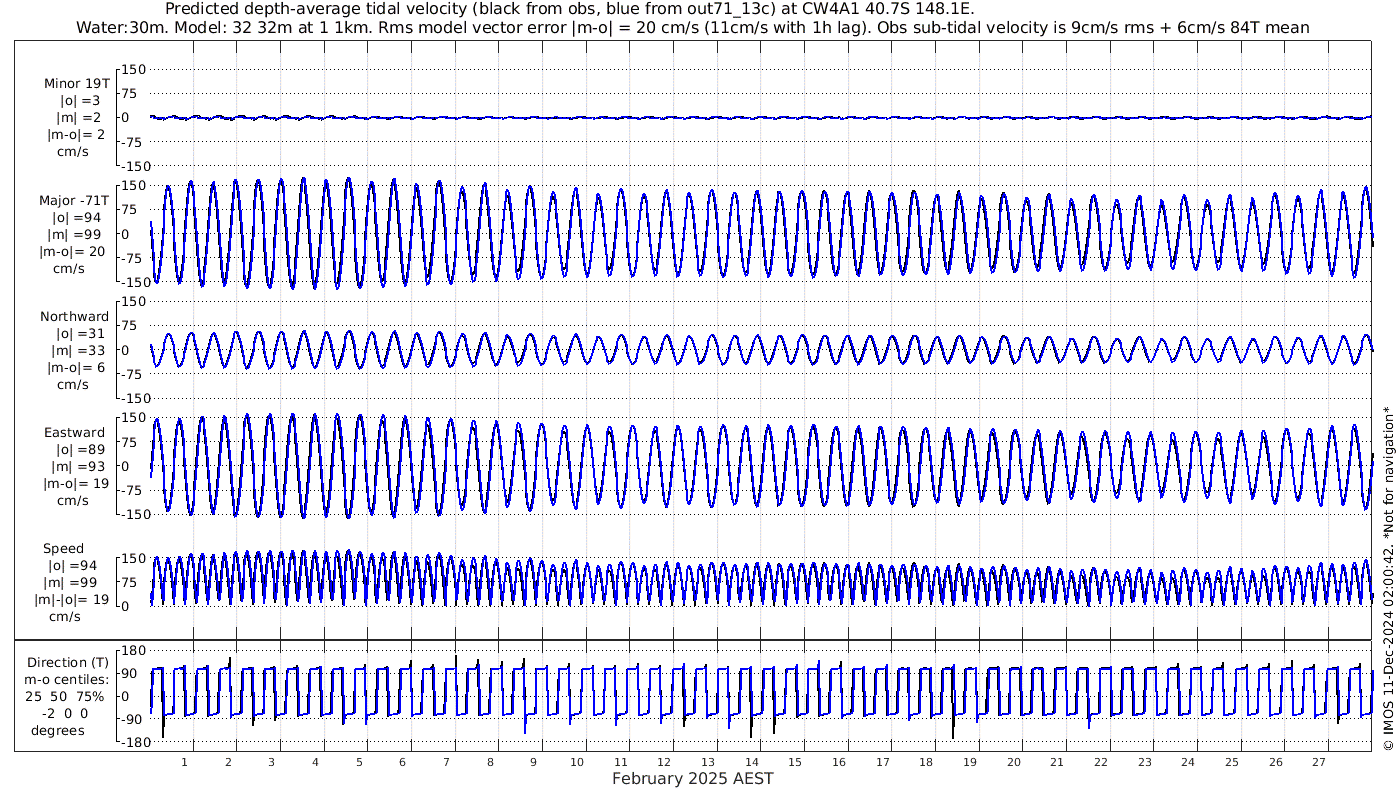Click date tick label '26' on time axis
1400x800 pixels.
[x=1275, y=762]
